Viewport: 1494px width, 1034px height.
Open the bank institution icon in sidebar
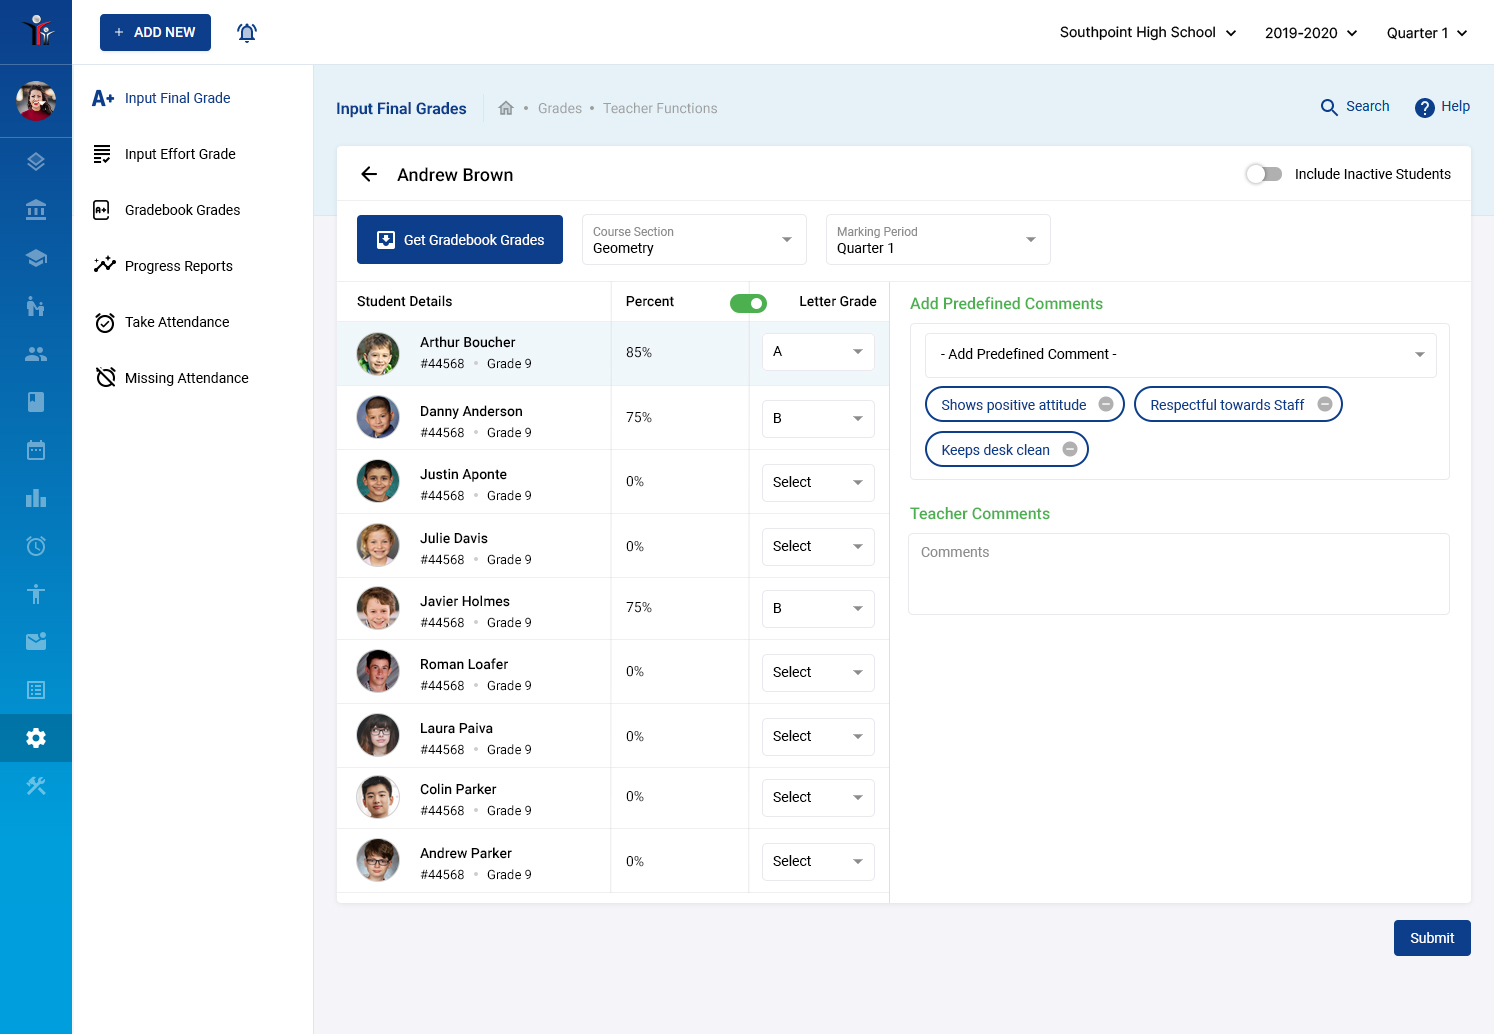pyautogui.click(x=36, y=210)
